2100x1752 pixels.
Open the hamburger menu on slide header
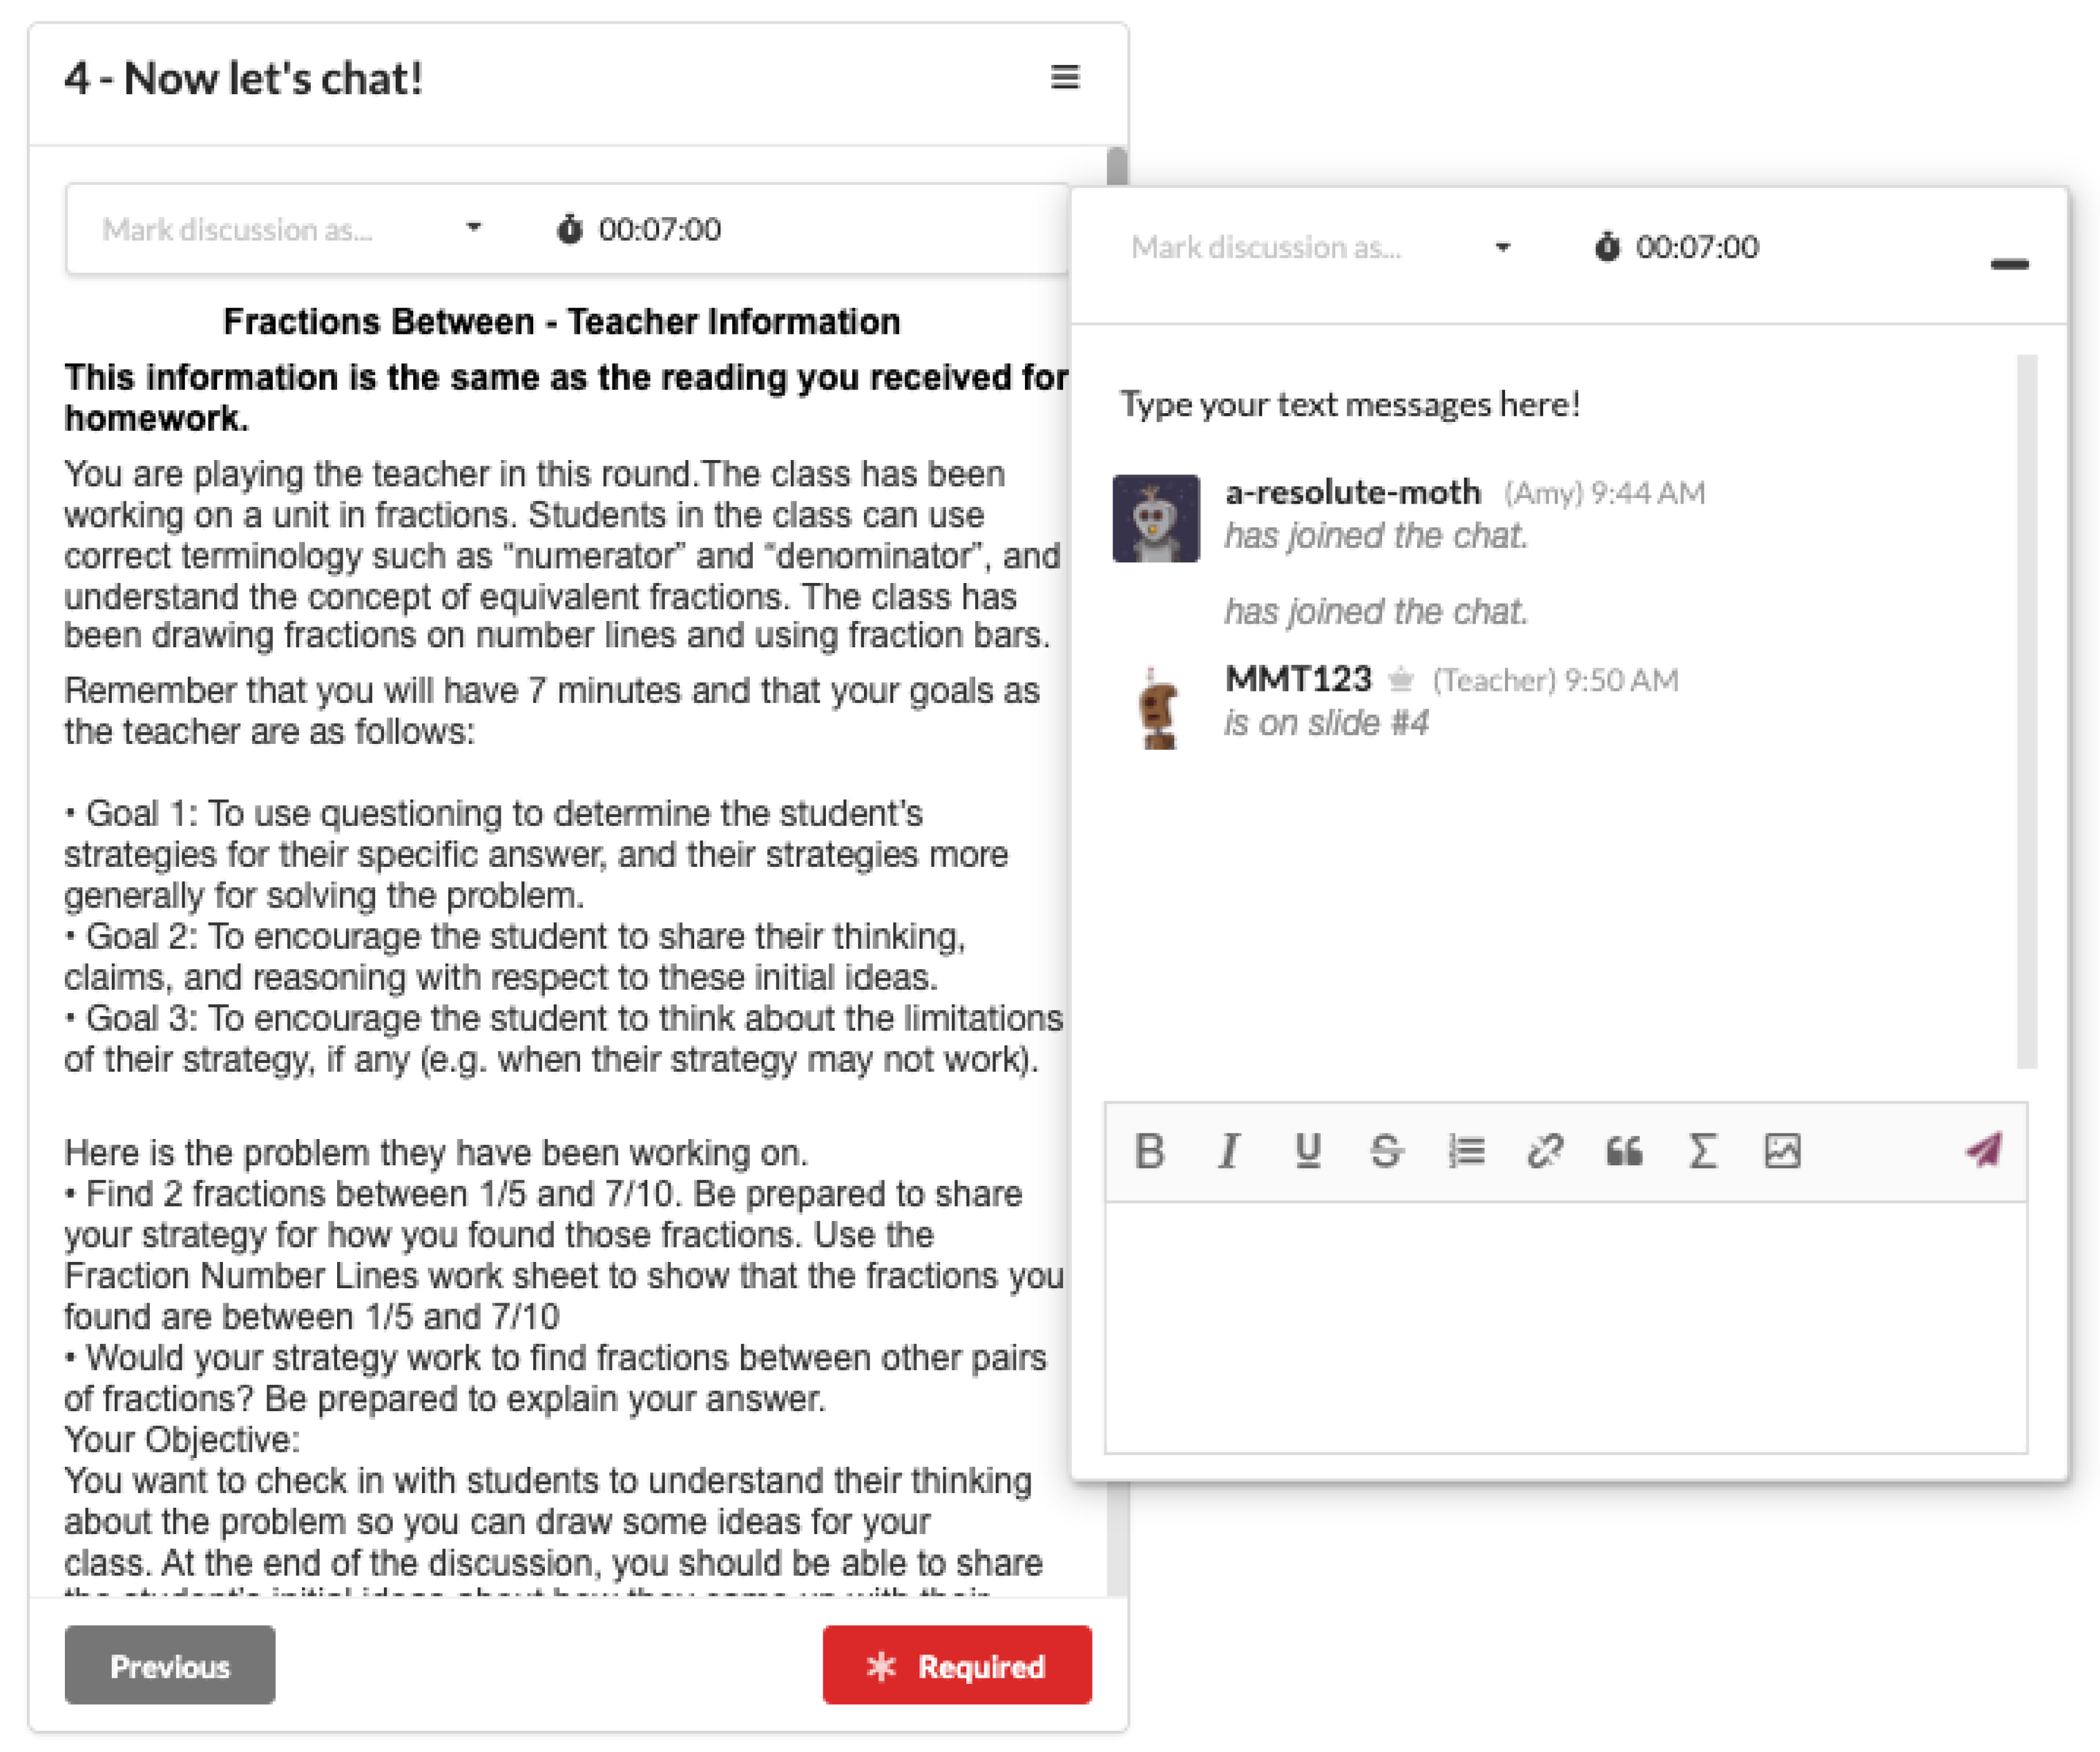1065,77
